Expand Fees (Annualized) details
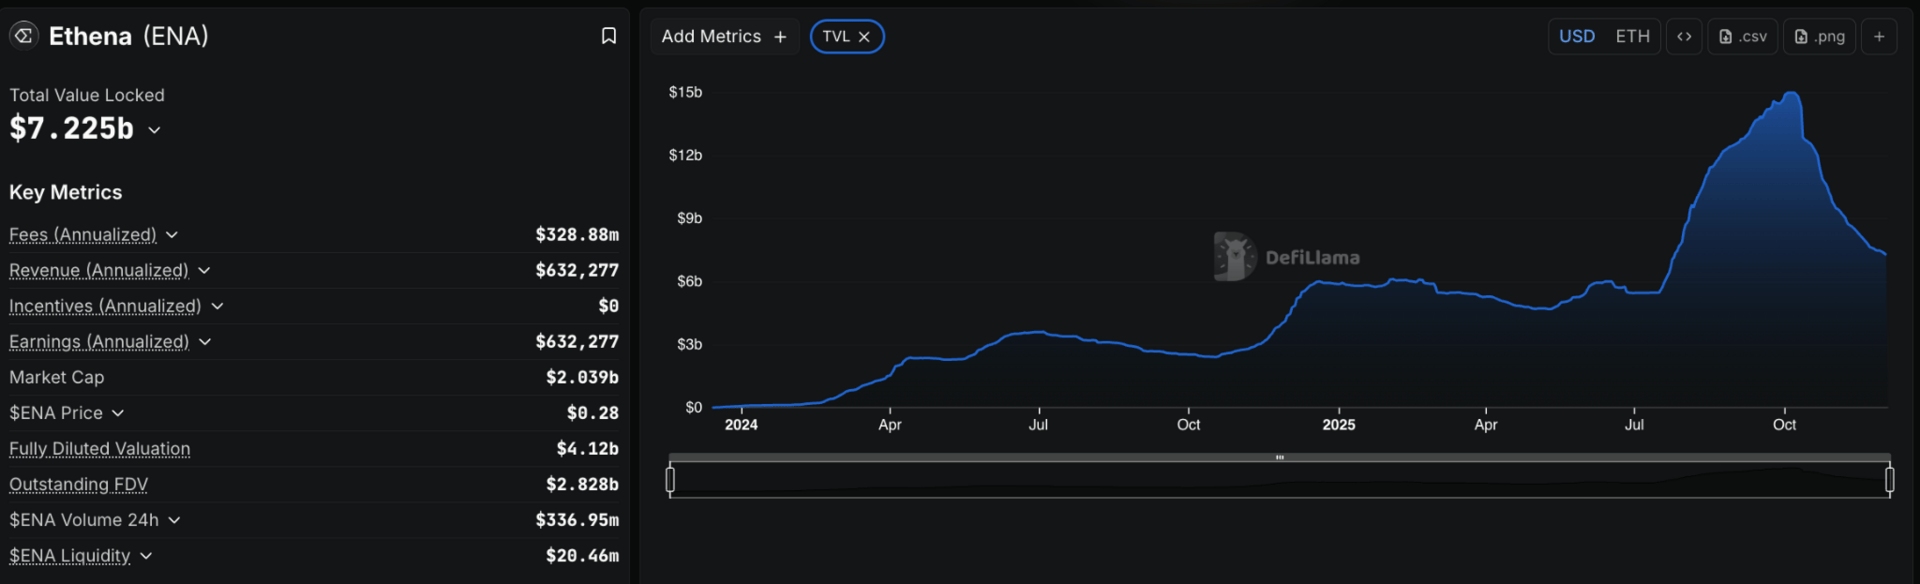The height and width of the screenshot is (584, 1920). pyautogui.click(x=172, y=235)
